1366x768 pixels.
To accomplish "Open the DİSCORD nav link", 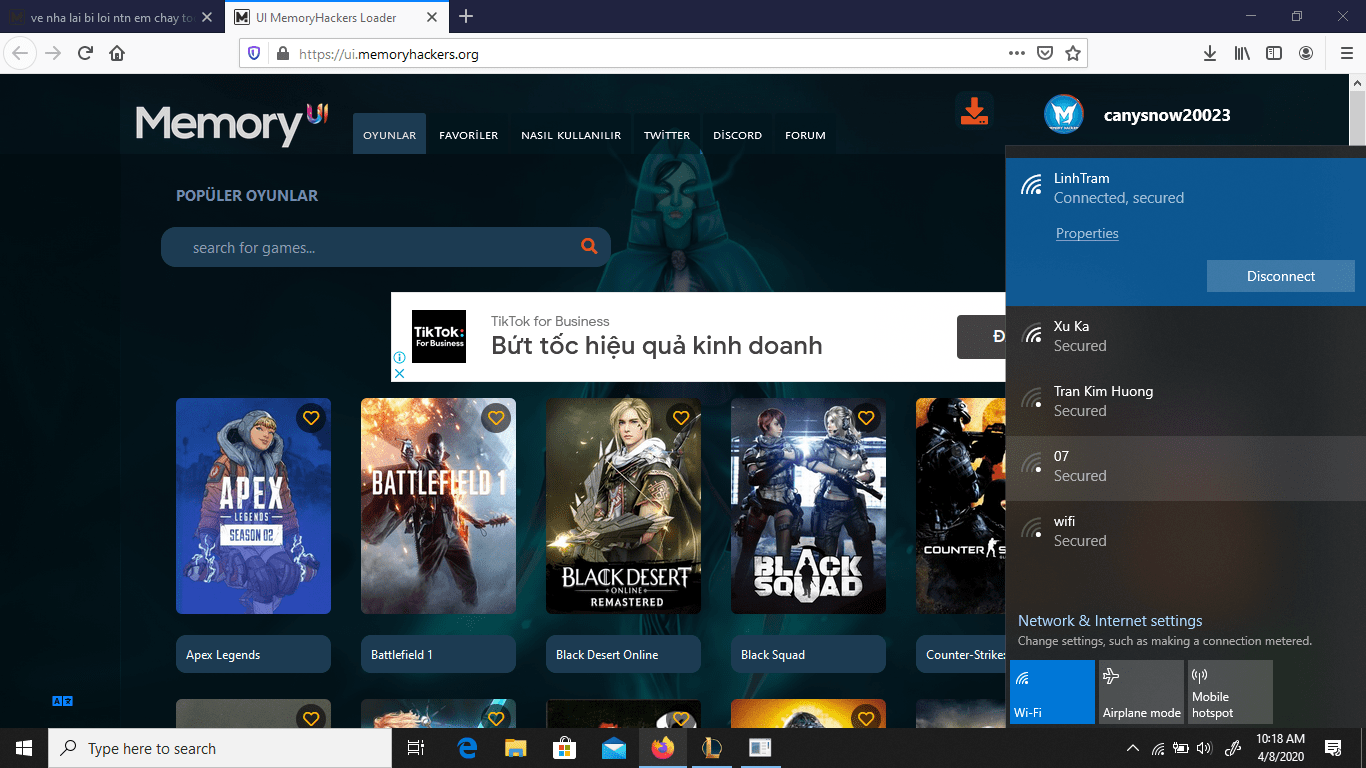I will pyautogui.click(x=738, y=135).
